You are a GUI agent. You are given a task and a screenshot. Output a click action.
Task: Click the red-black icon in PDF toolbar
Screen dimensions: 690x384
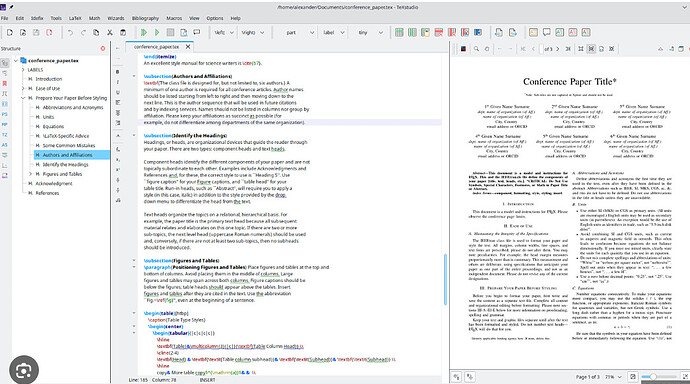point(463,49)
